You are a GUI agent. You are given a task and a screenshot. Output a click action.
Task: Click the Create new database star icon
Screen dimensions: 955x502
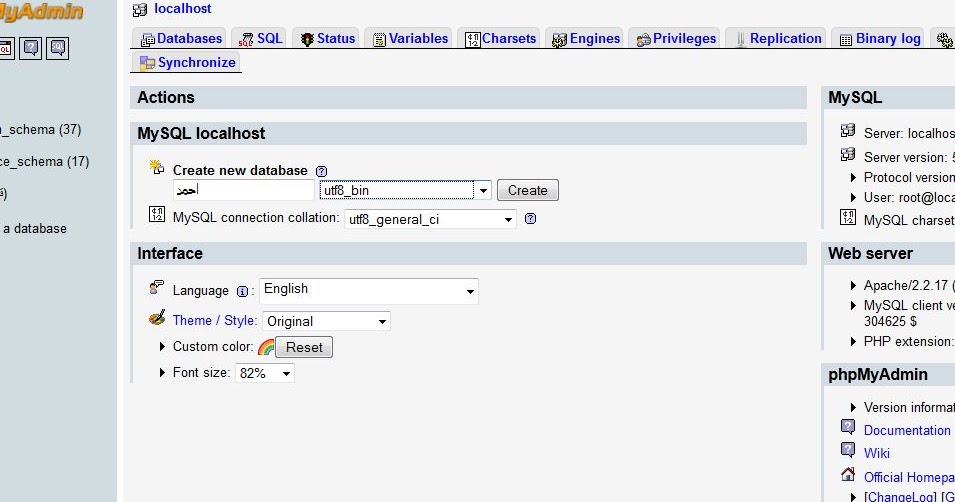click(157, 167)
